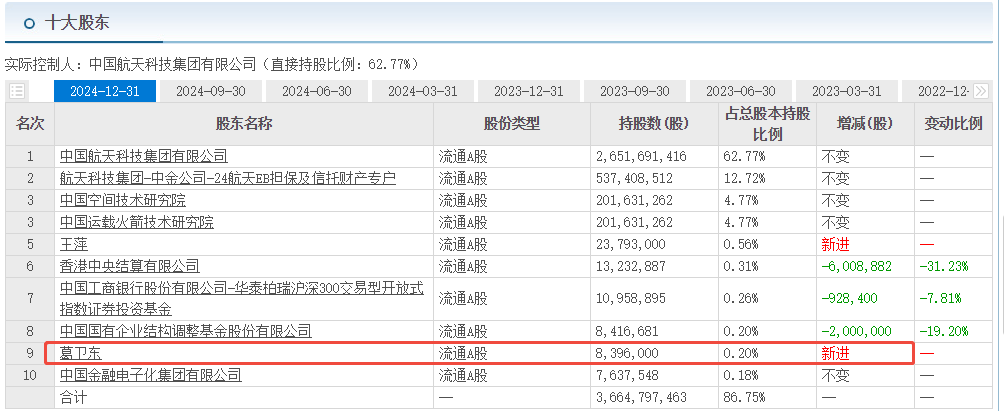Click the 合计 row label
This screenshot has height=411, width=1004.
click(74, 397)
